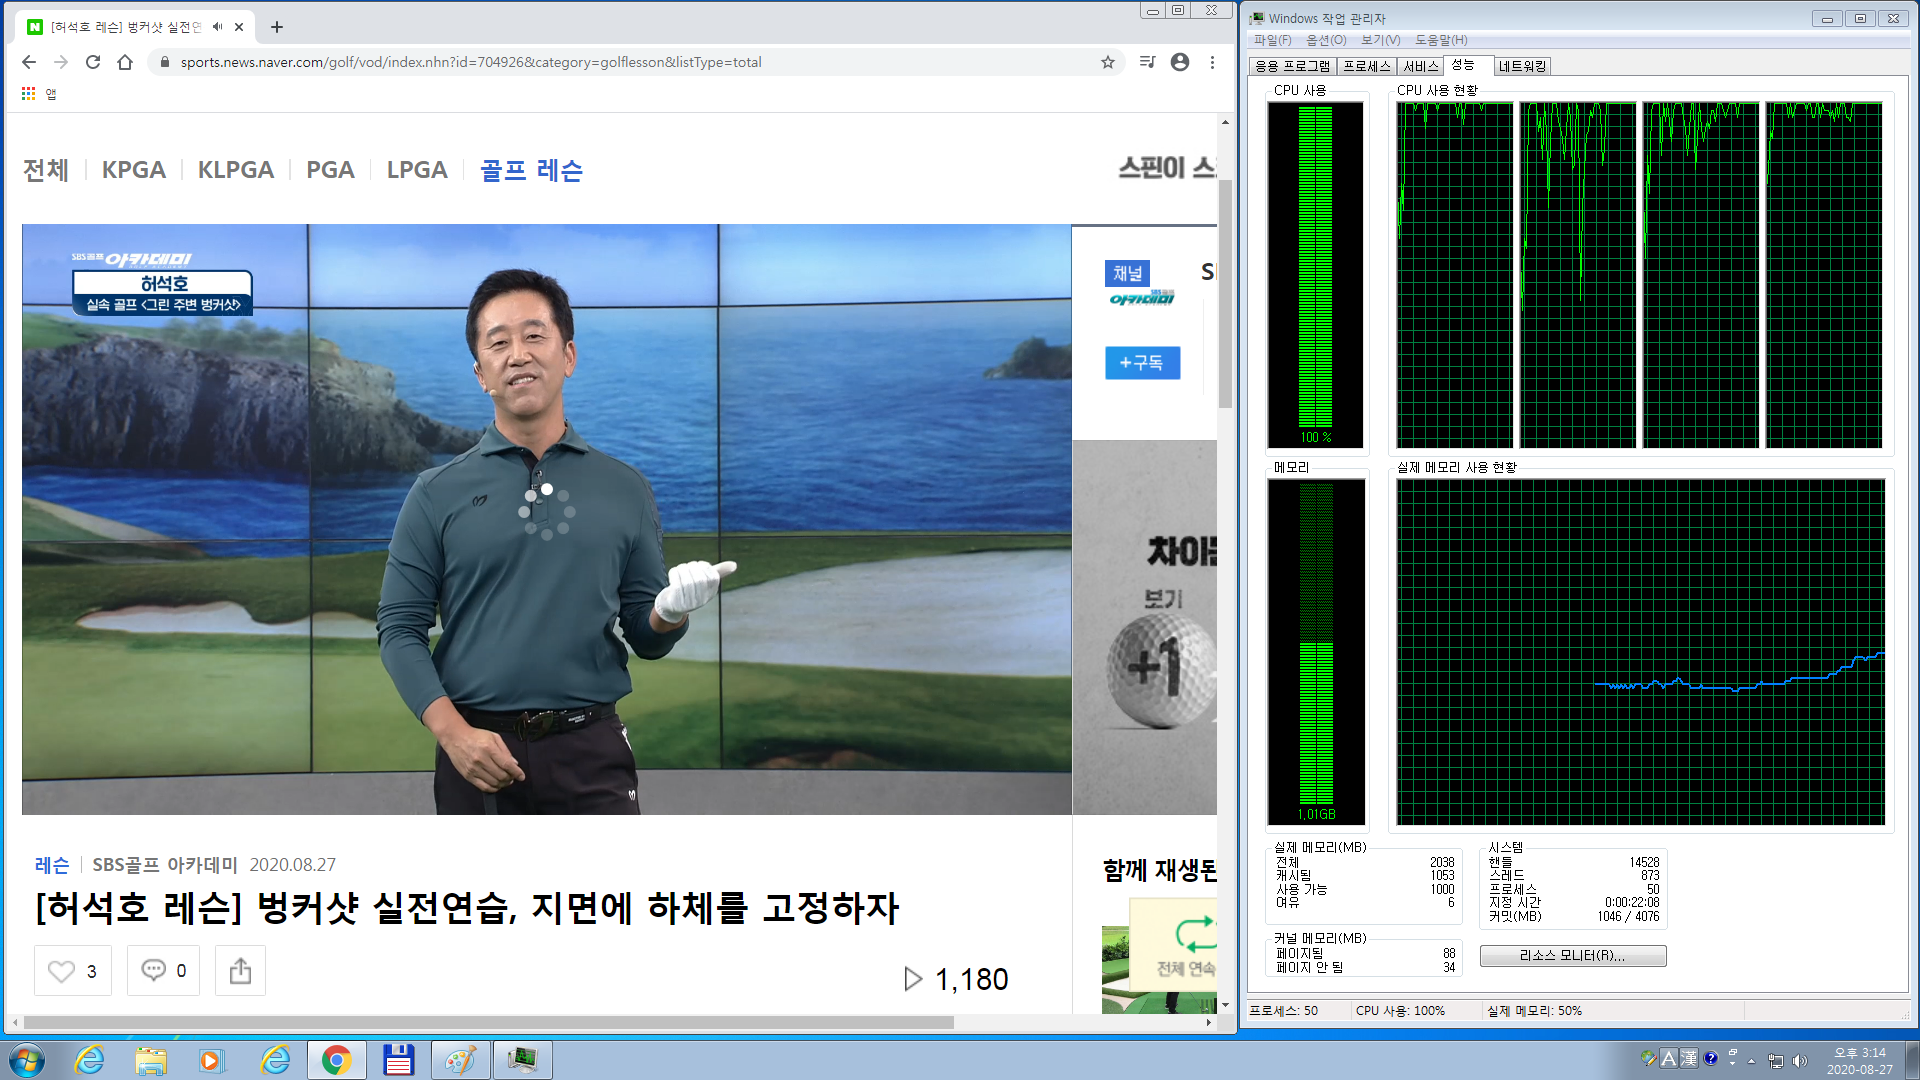The height and width of the screenshot is (1080, 1920).
Task: Click the golf ball advertisement banner
Action: coord(1145,627)
